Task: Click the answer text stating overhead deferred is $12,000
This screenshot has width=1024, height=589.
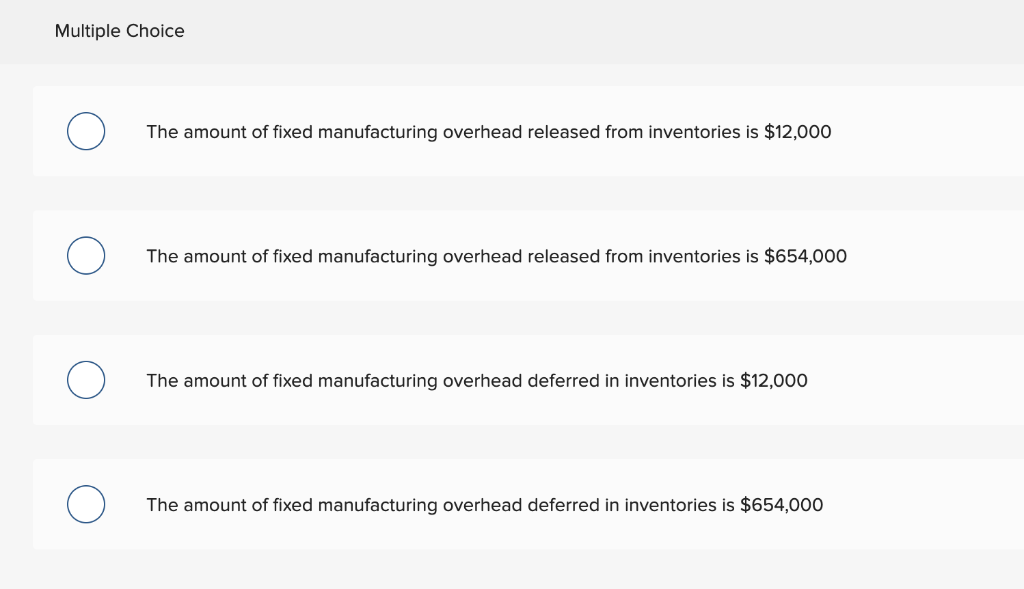Action: [477, 380]
